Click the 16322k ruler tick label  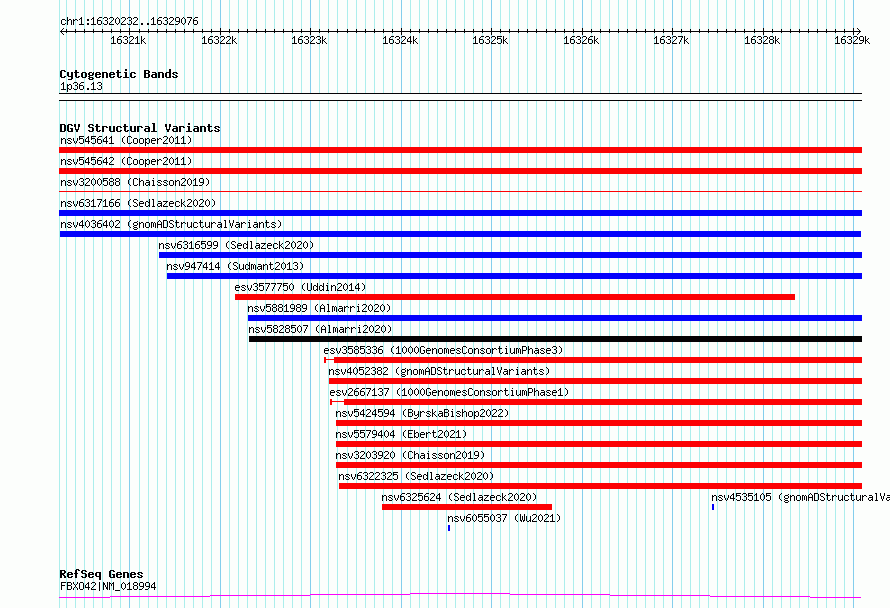219,40
